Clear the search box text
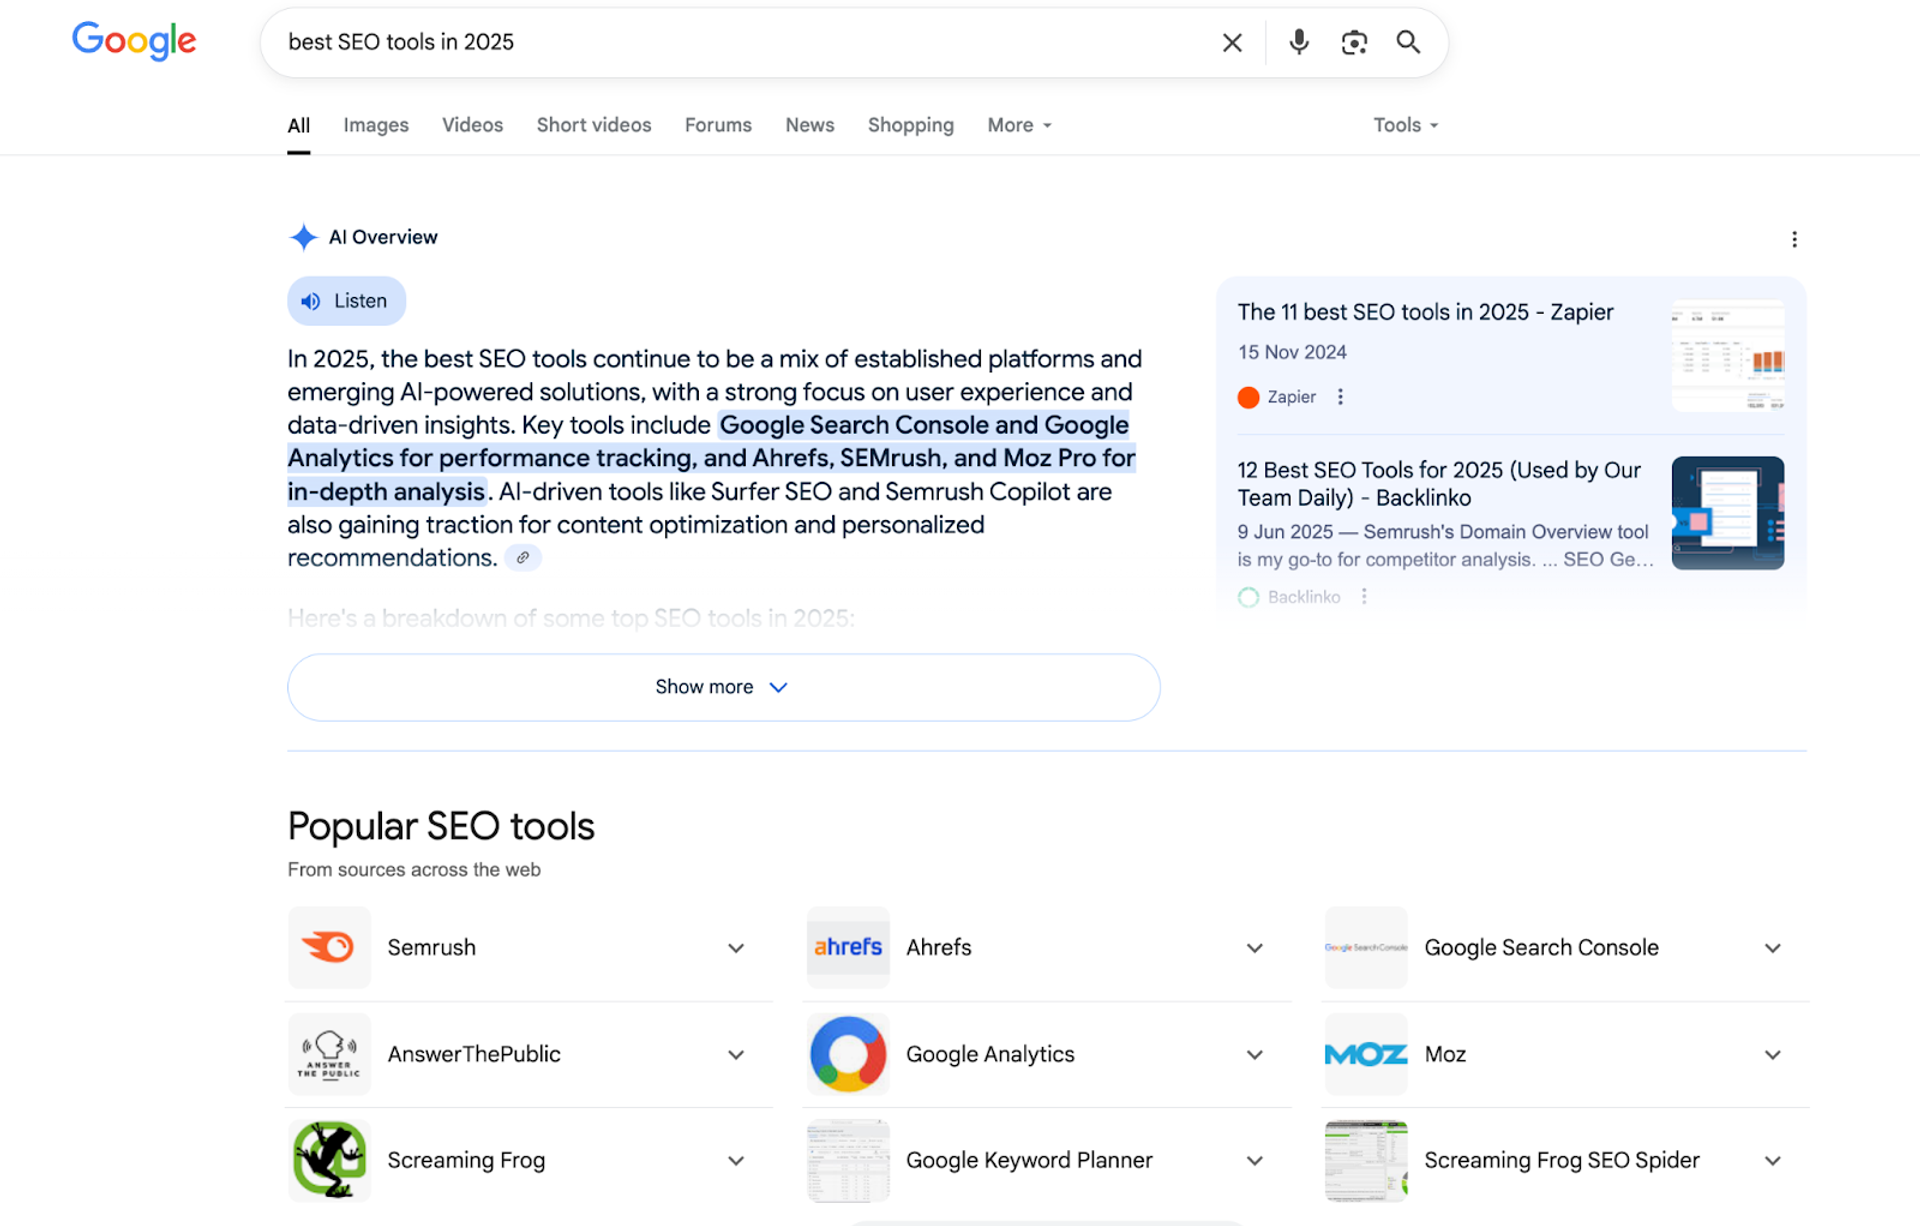 tap(1232, 42)
